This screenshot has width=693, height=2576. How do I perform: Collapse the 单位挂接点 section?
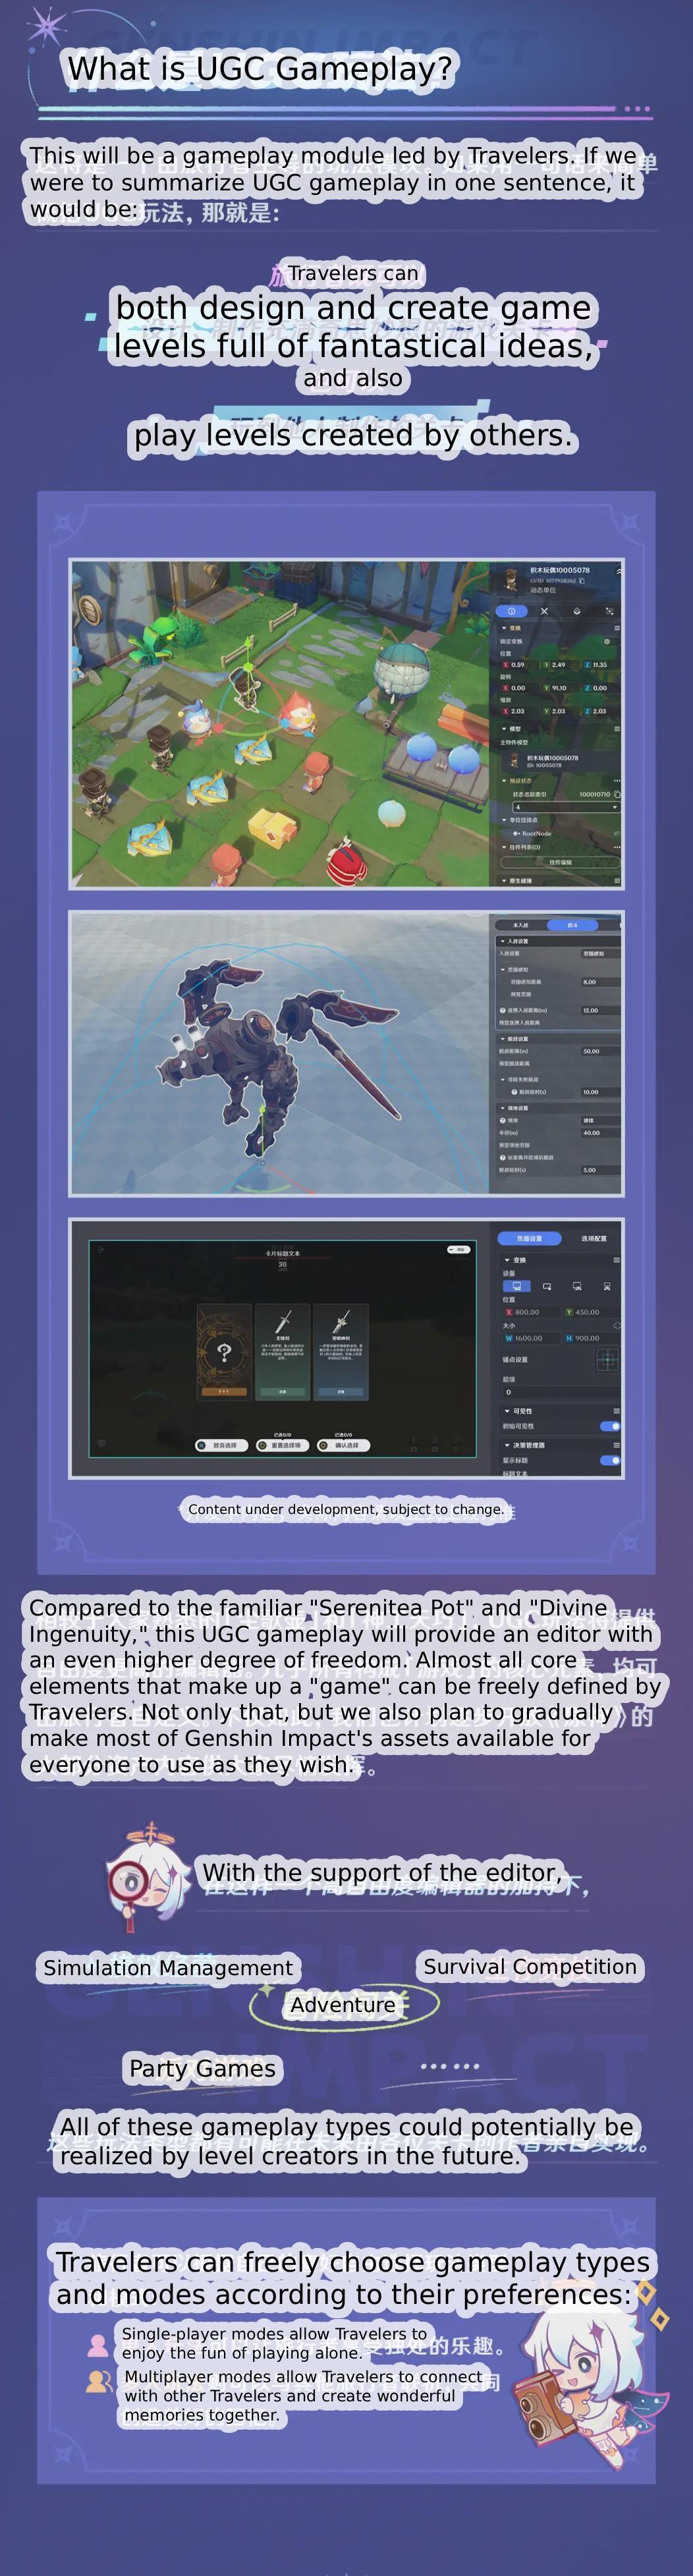(x=504, y=820)
